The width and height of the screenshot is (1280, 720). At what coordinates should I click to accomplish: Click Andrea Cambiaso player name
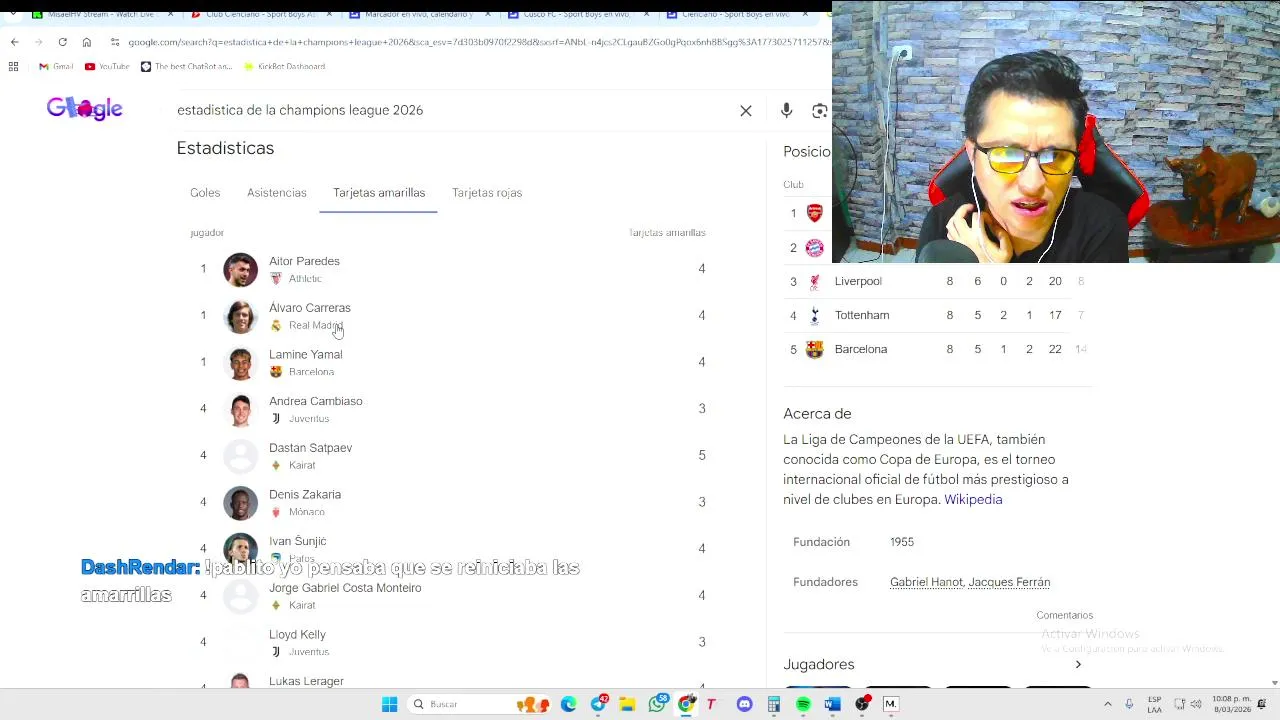click(316, 401)
